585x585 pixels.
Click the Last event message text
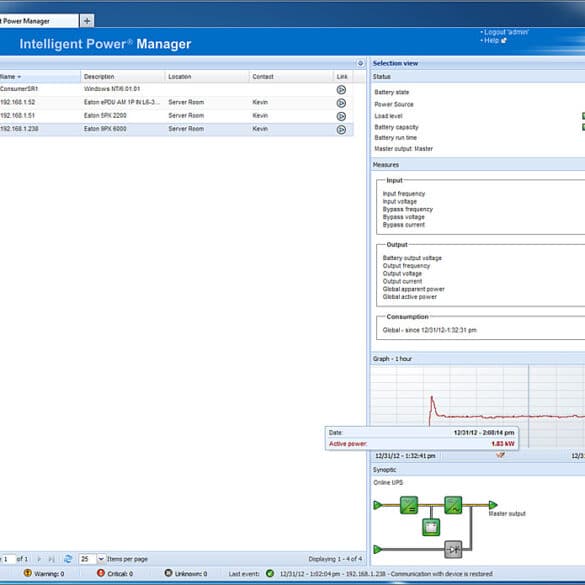386,574
